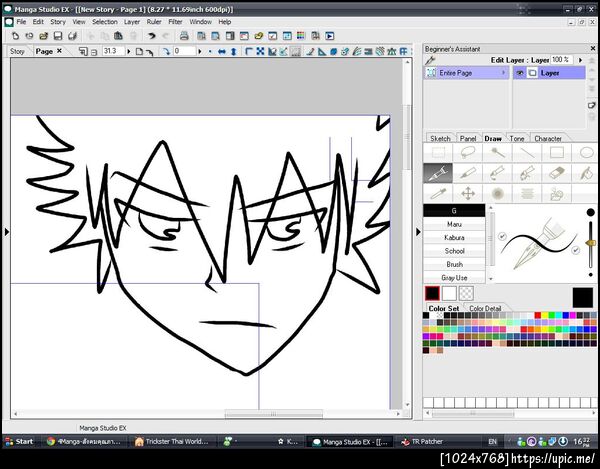Select the Rectangle marquee tool
The height and width of the screenshot is (469, 600).
438,153
